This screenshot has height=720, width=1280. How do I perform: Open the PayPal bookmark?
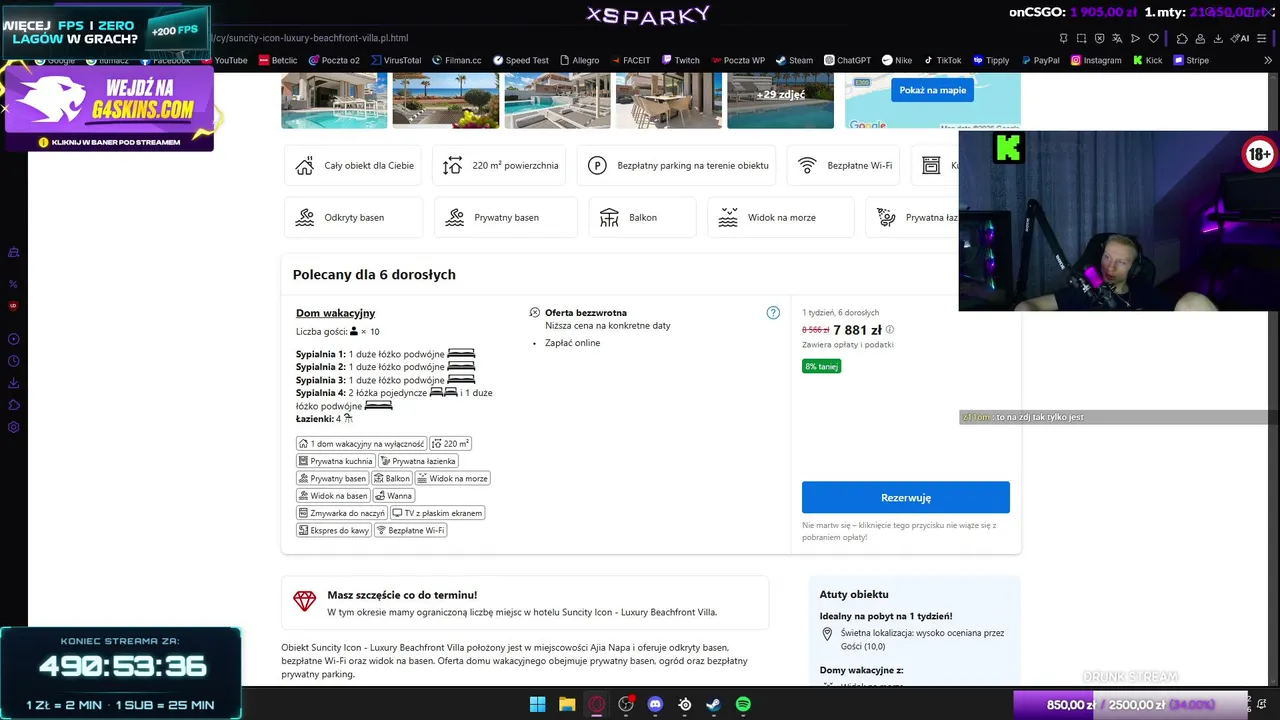[x=1040, y=60]
